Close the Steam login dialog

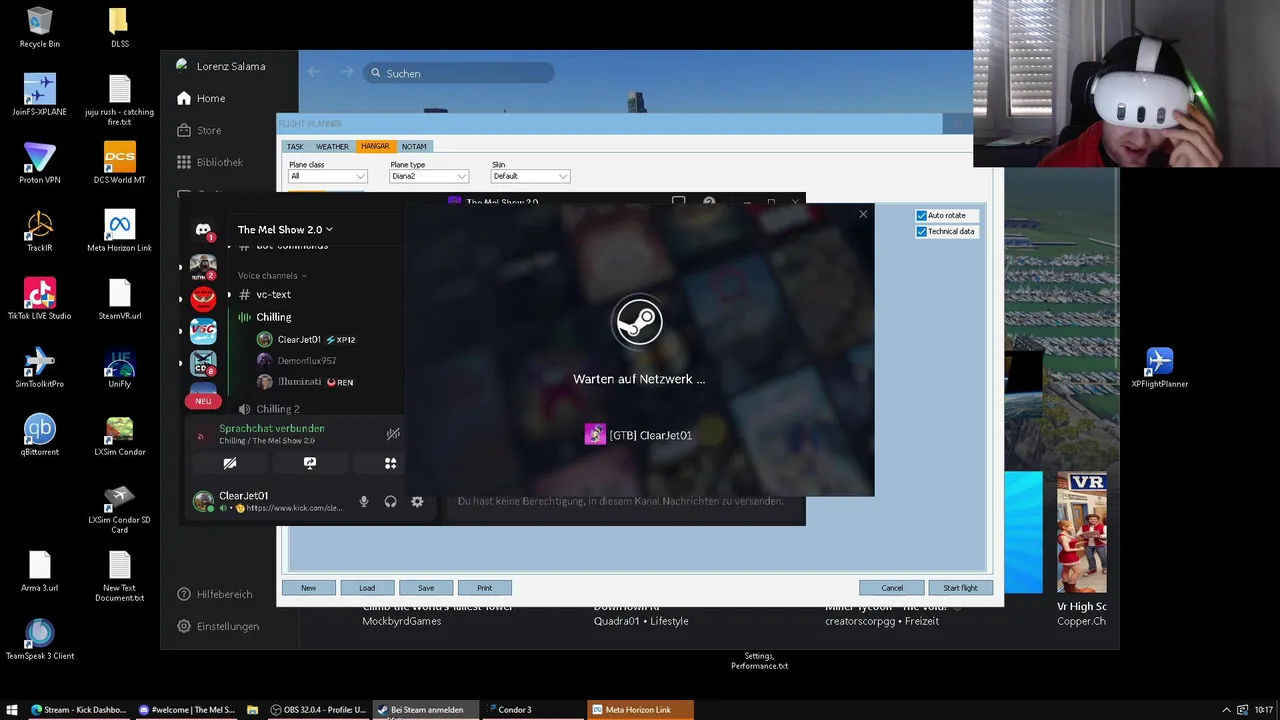tap(863, 214)
